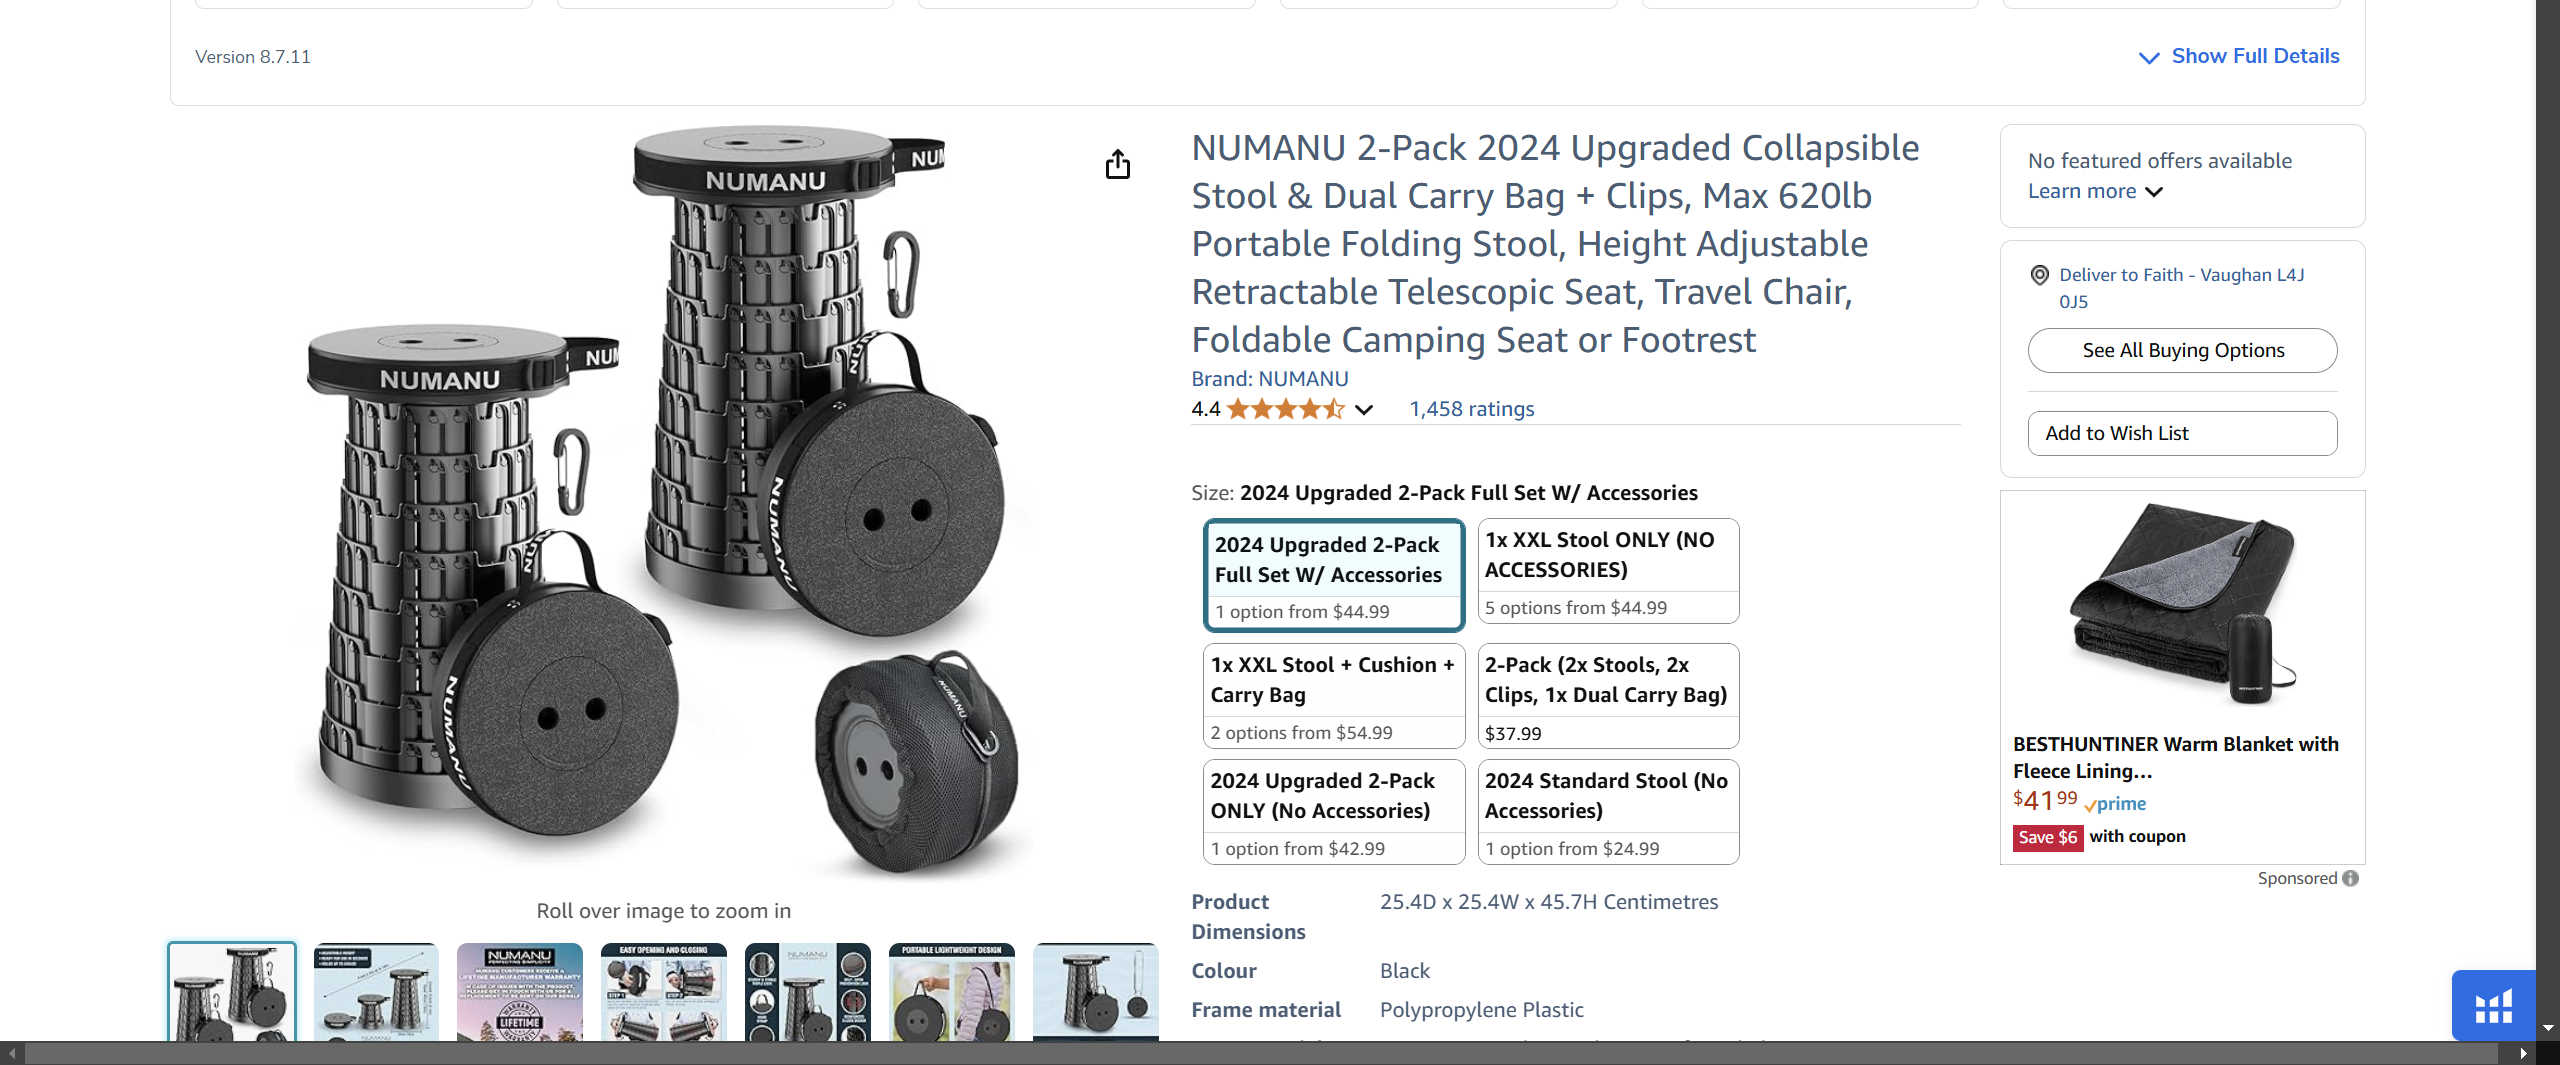
Task: Click the prime badge on blanket ad
Action: tap(2115, 804)
